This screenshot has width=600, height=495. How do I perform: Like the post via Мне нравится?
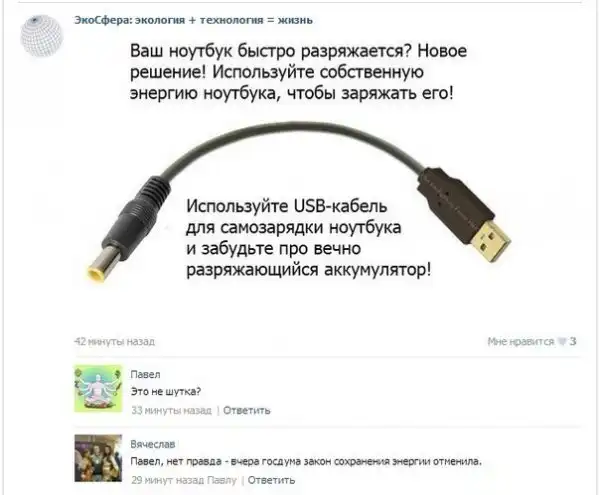tap(520, 341)
